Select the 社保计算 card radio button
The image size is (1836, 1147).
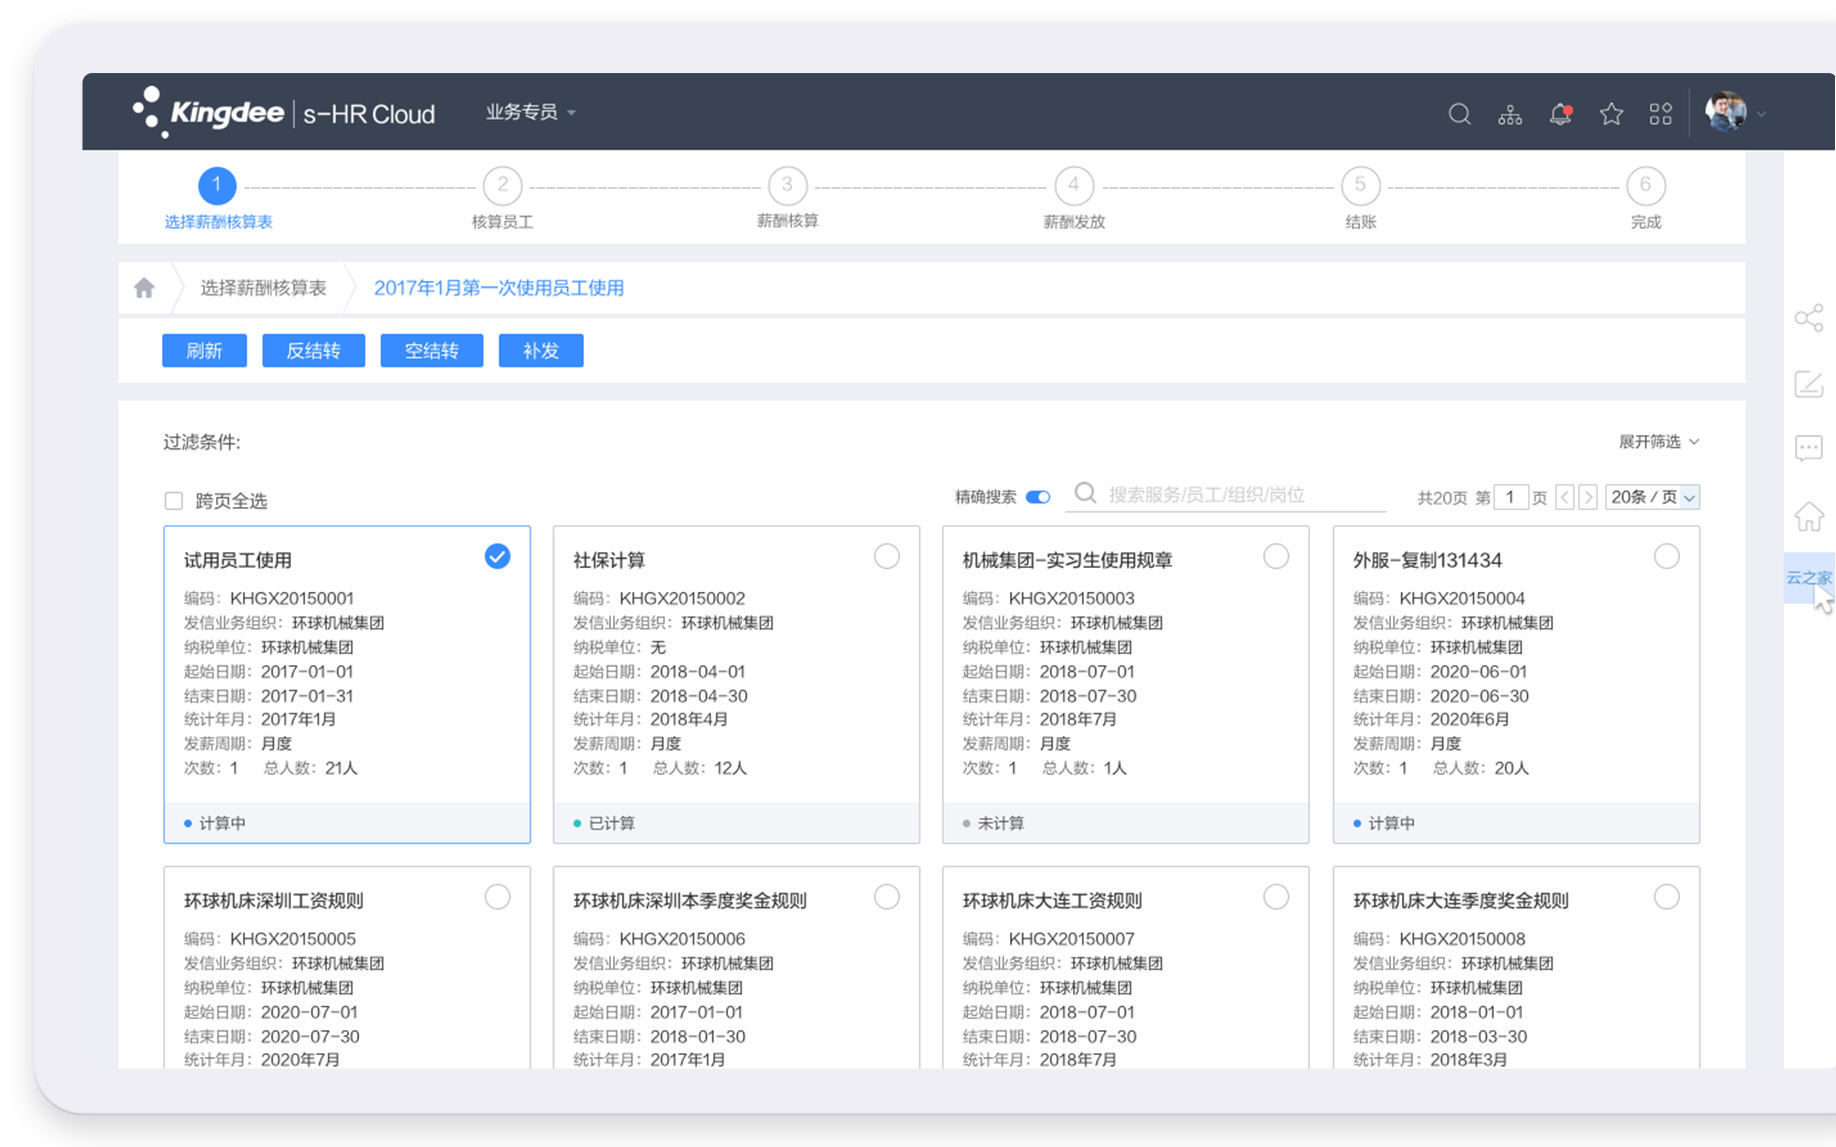coord(886,556)
